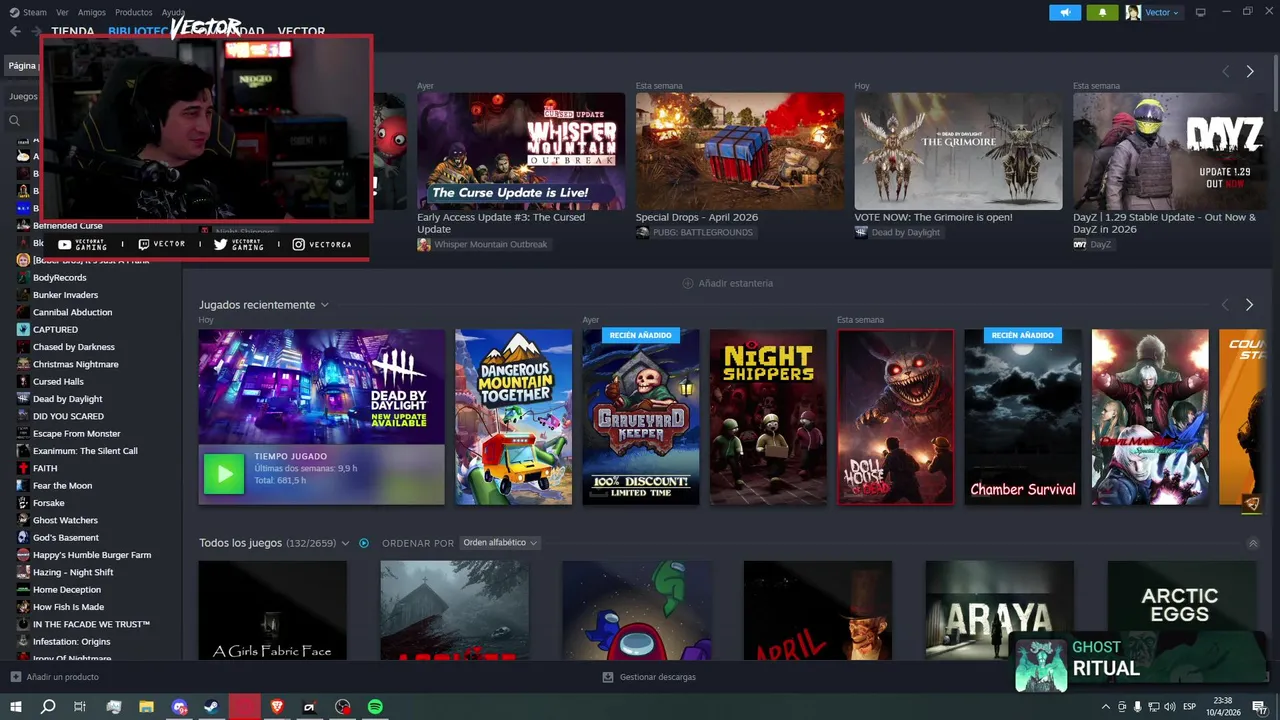The image size is (1280, 720).
Task: Open the Steam announcements megaphone button
Action: (x=1065, y=12)
